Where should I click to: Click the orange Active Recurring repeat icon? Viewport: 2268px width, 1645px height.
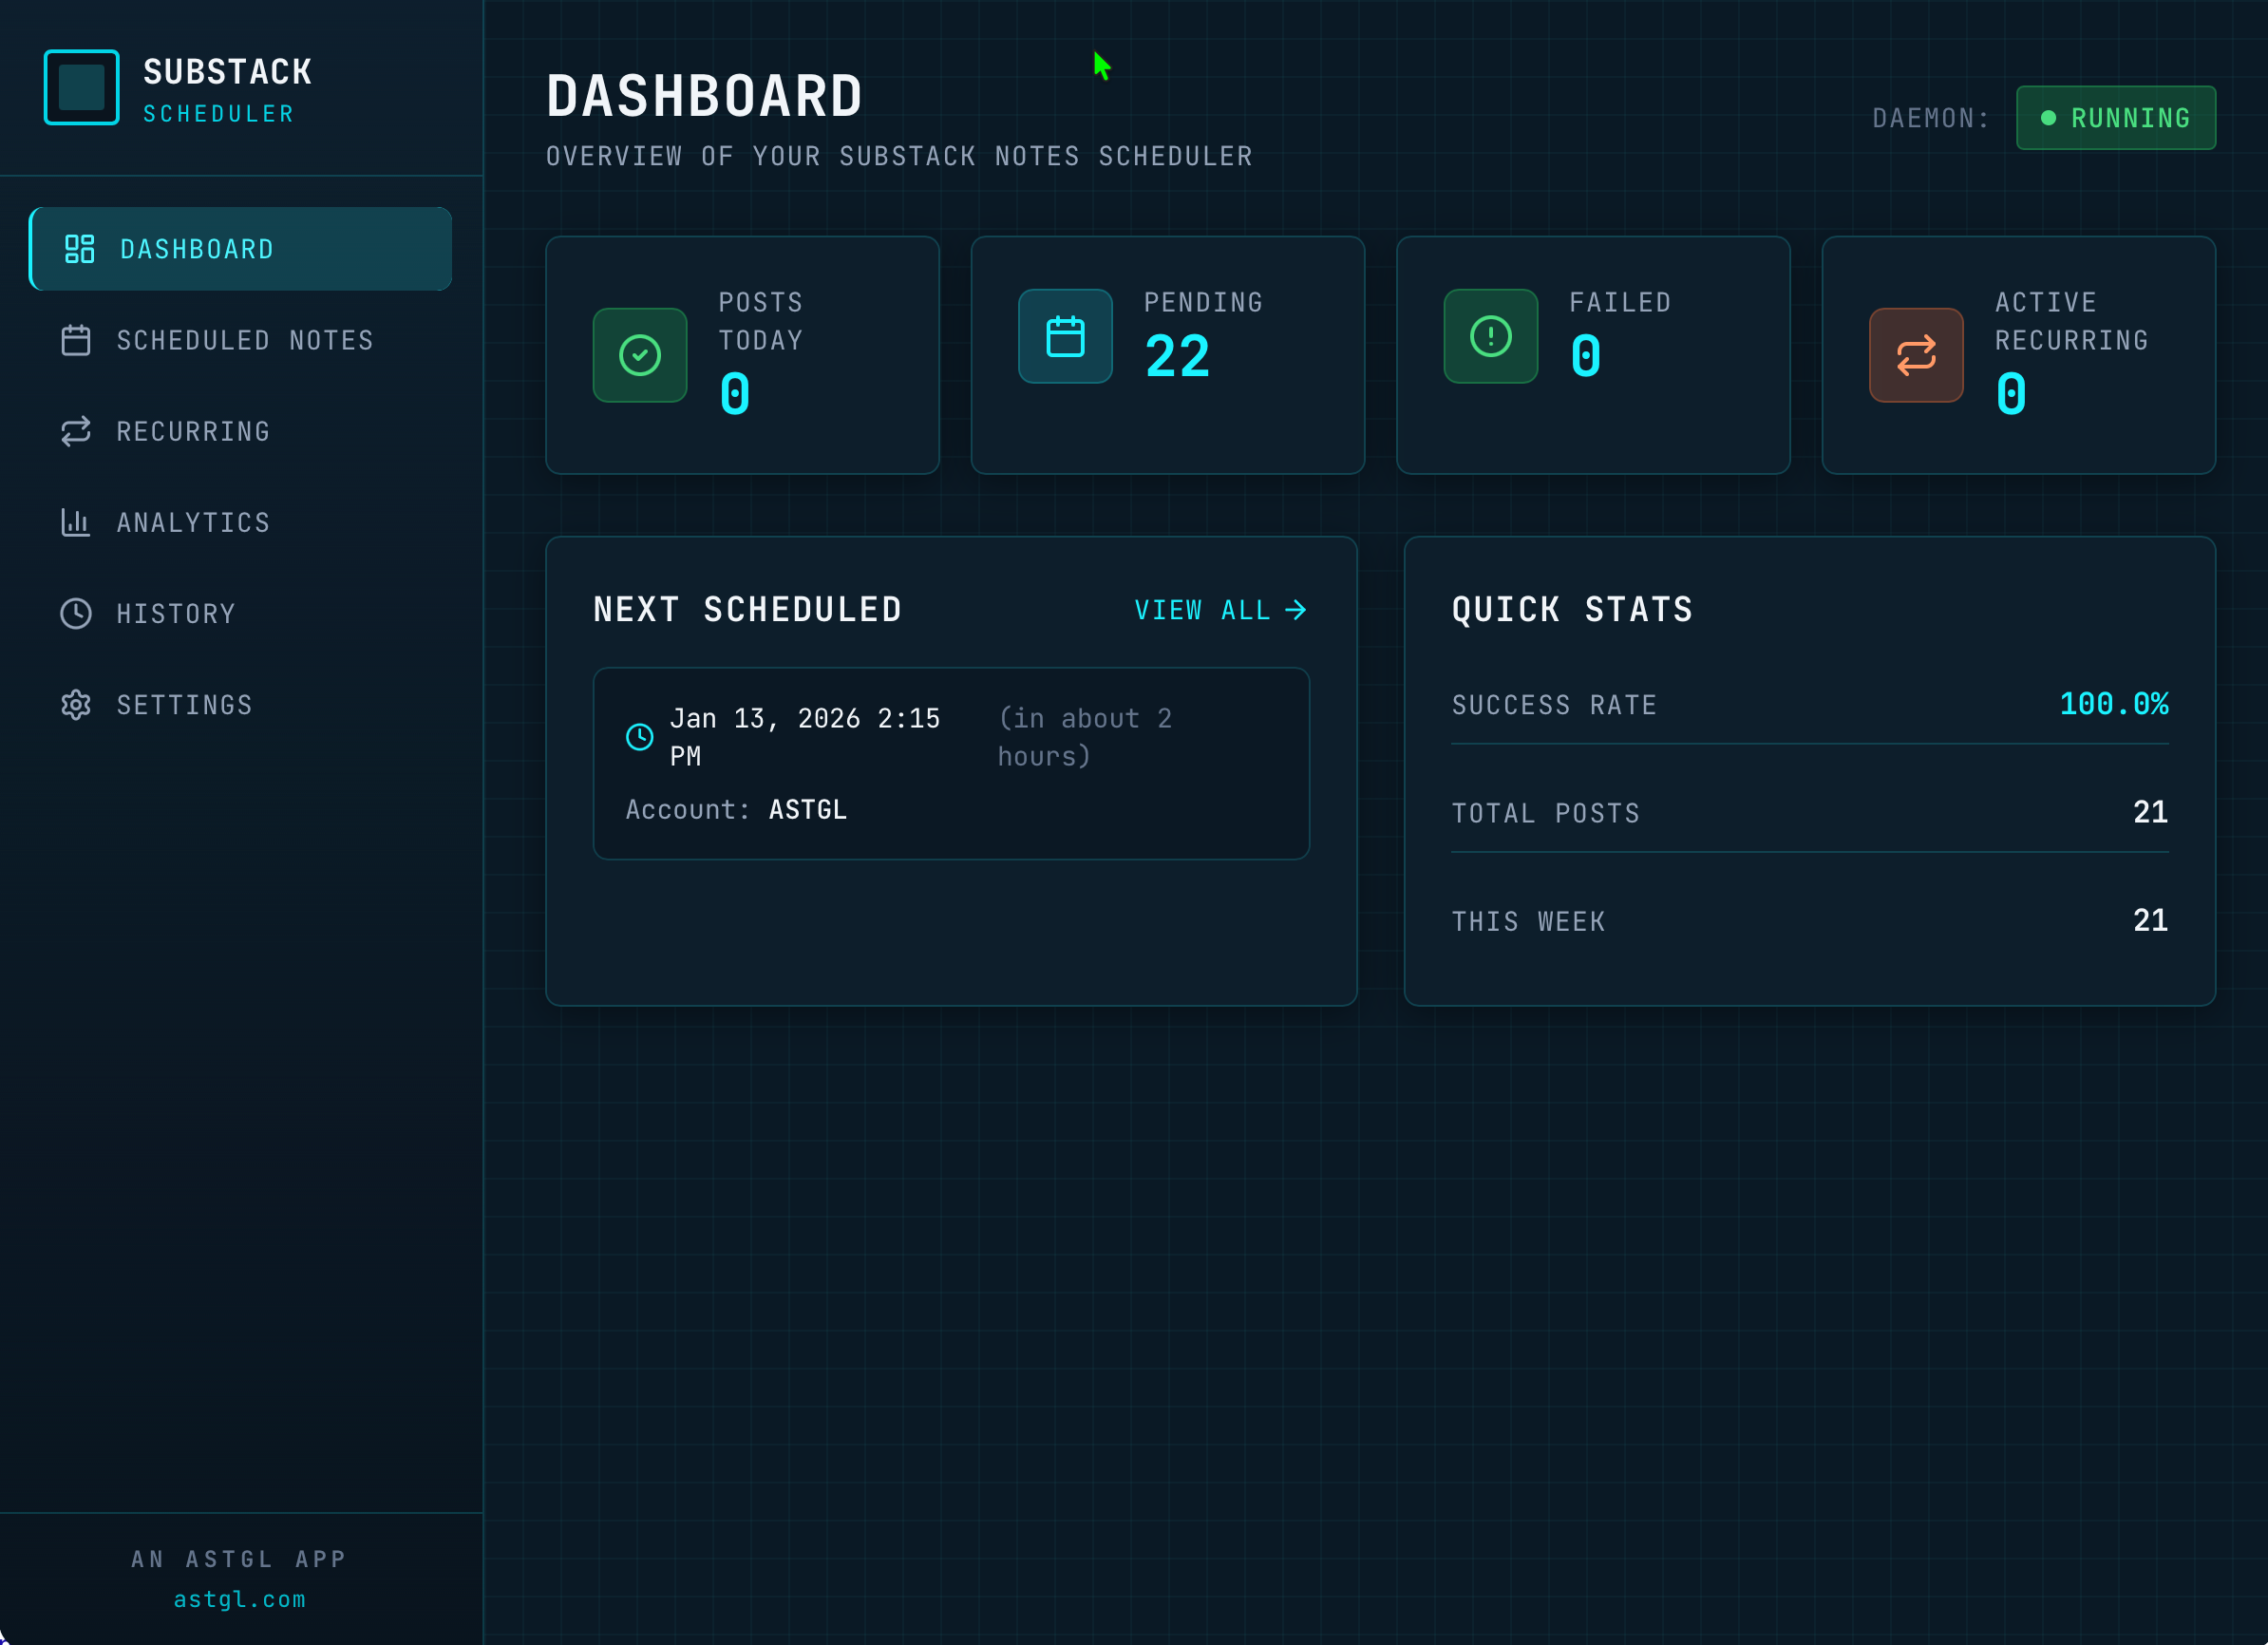[1915, 355]
